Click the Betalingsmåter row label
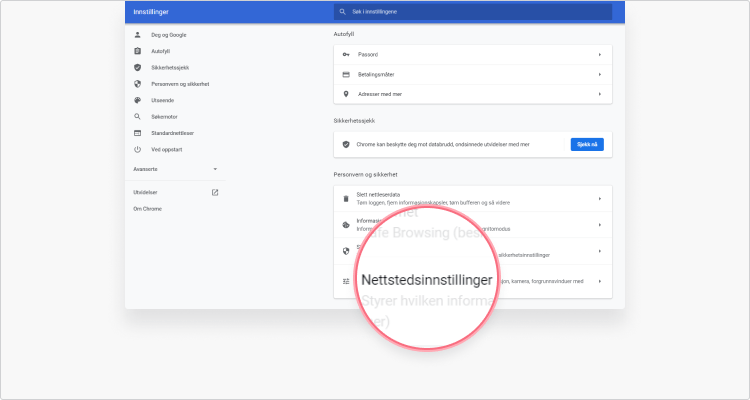750x400 pixels. pos(376,75)
